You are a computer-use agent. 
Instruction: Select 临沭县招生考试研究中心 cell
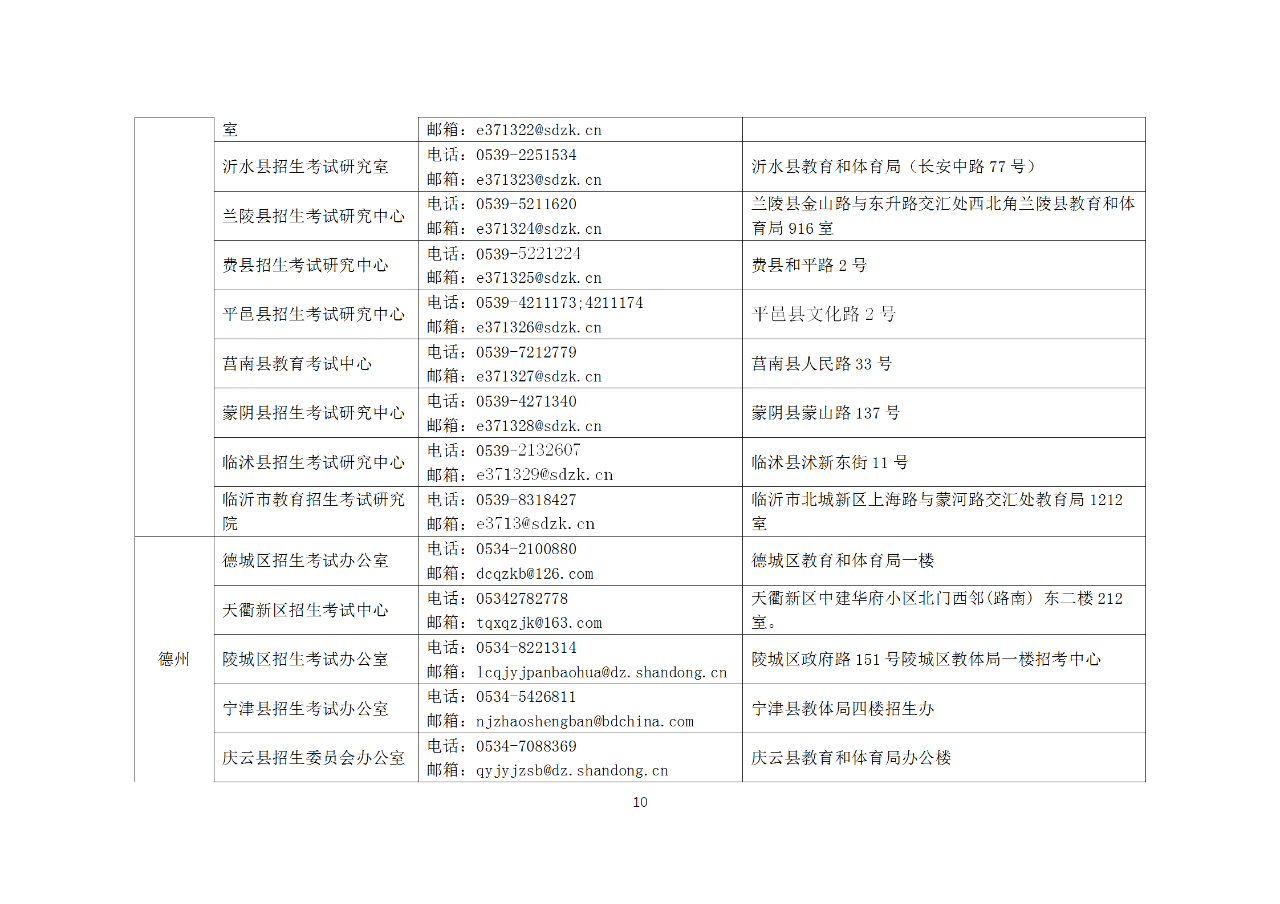316,462
